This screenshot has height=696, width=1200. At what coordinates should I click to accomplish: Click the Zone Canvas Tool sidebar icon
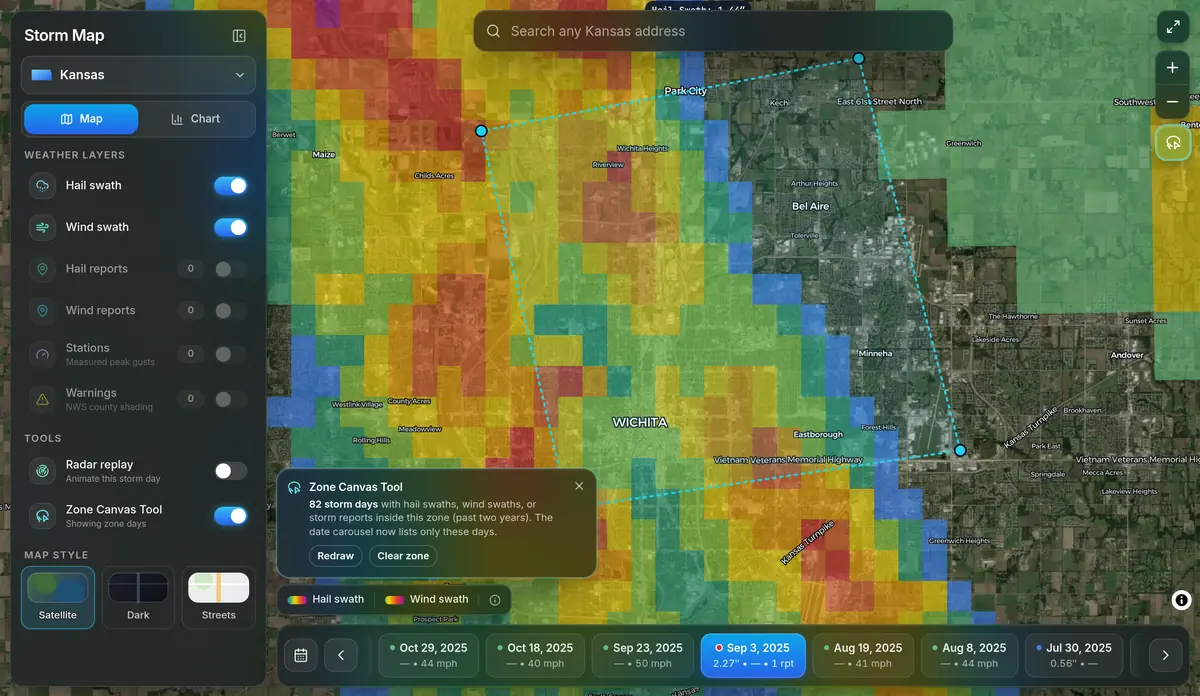pos(43,516)
